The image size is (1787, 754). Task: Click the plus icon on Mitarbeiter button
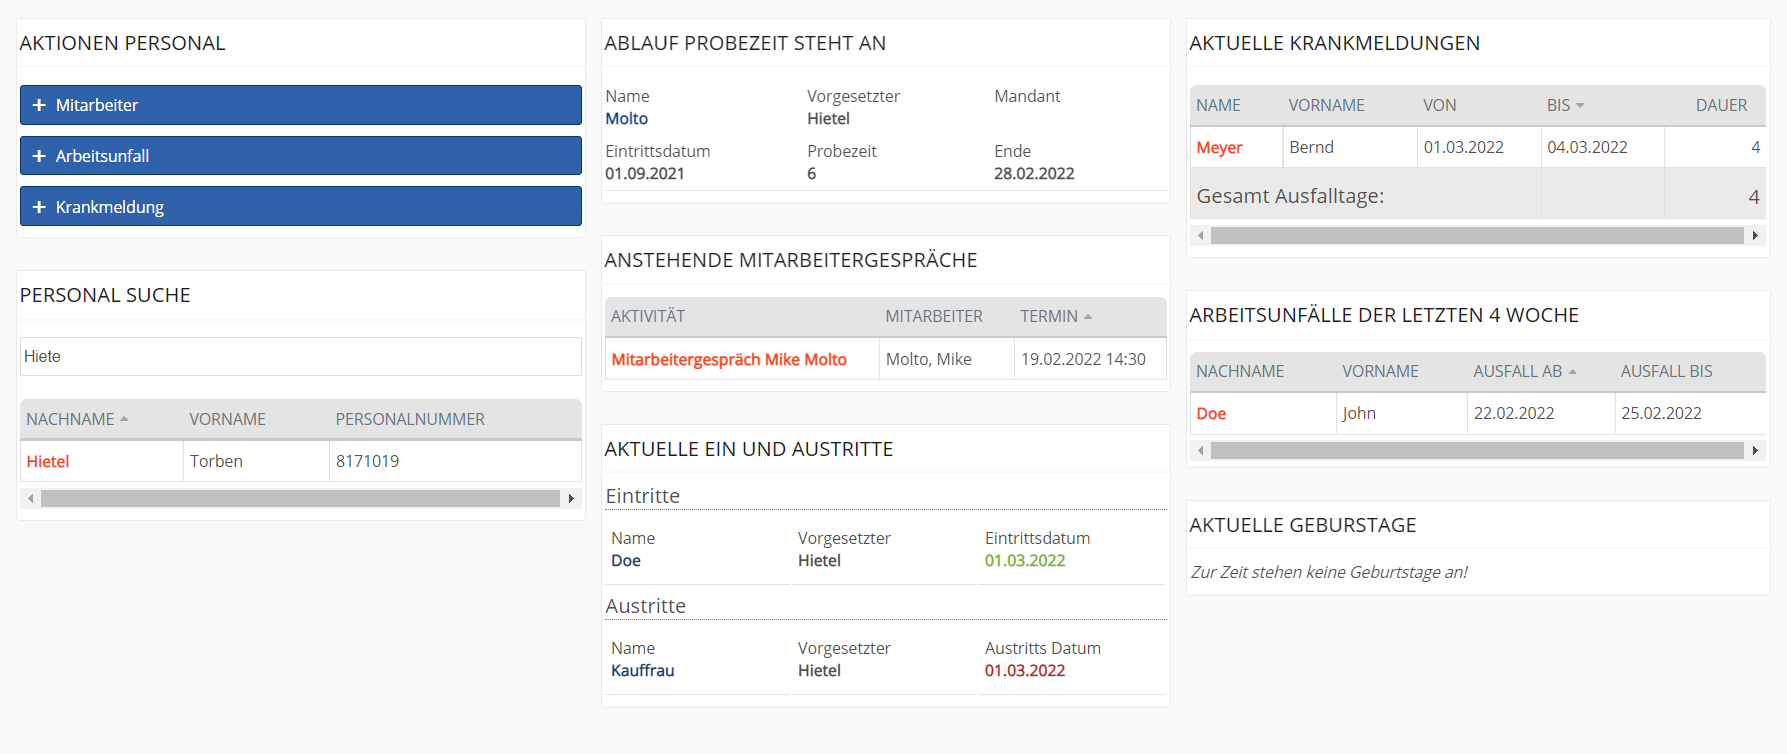coord(39,105)
